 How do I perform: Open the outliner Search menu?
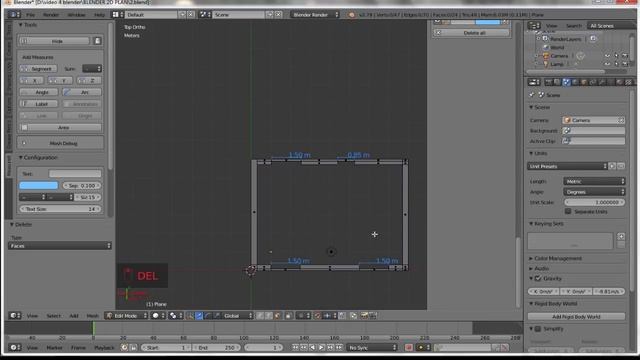[x=573, y=26]
